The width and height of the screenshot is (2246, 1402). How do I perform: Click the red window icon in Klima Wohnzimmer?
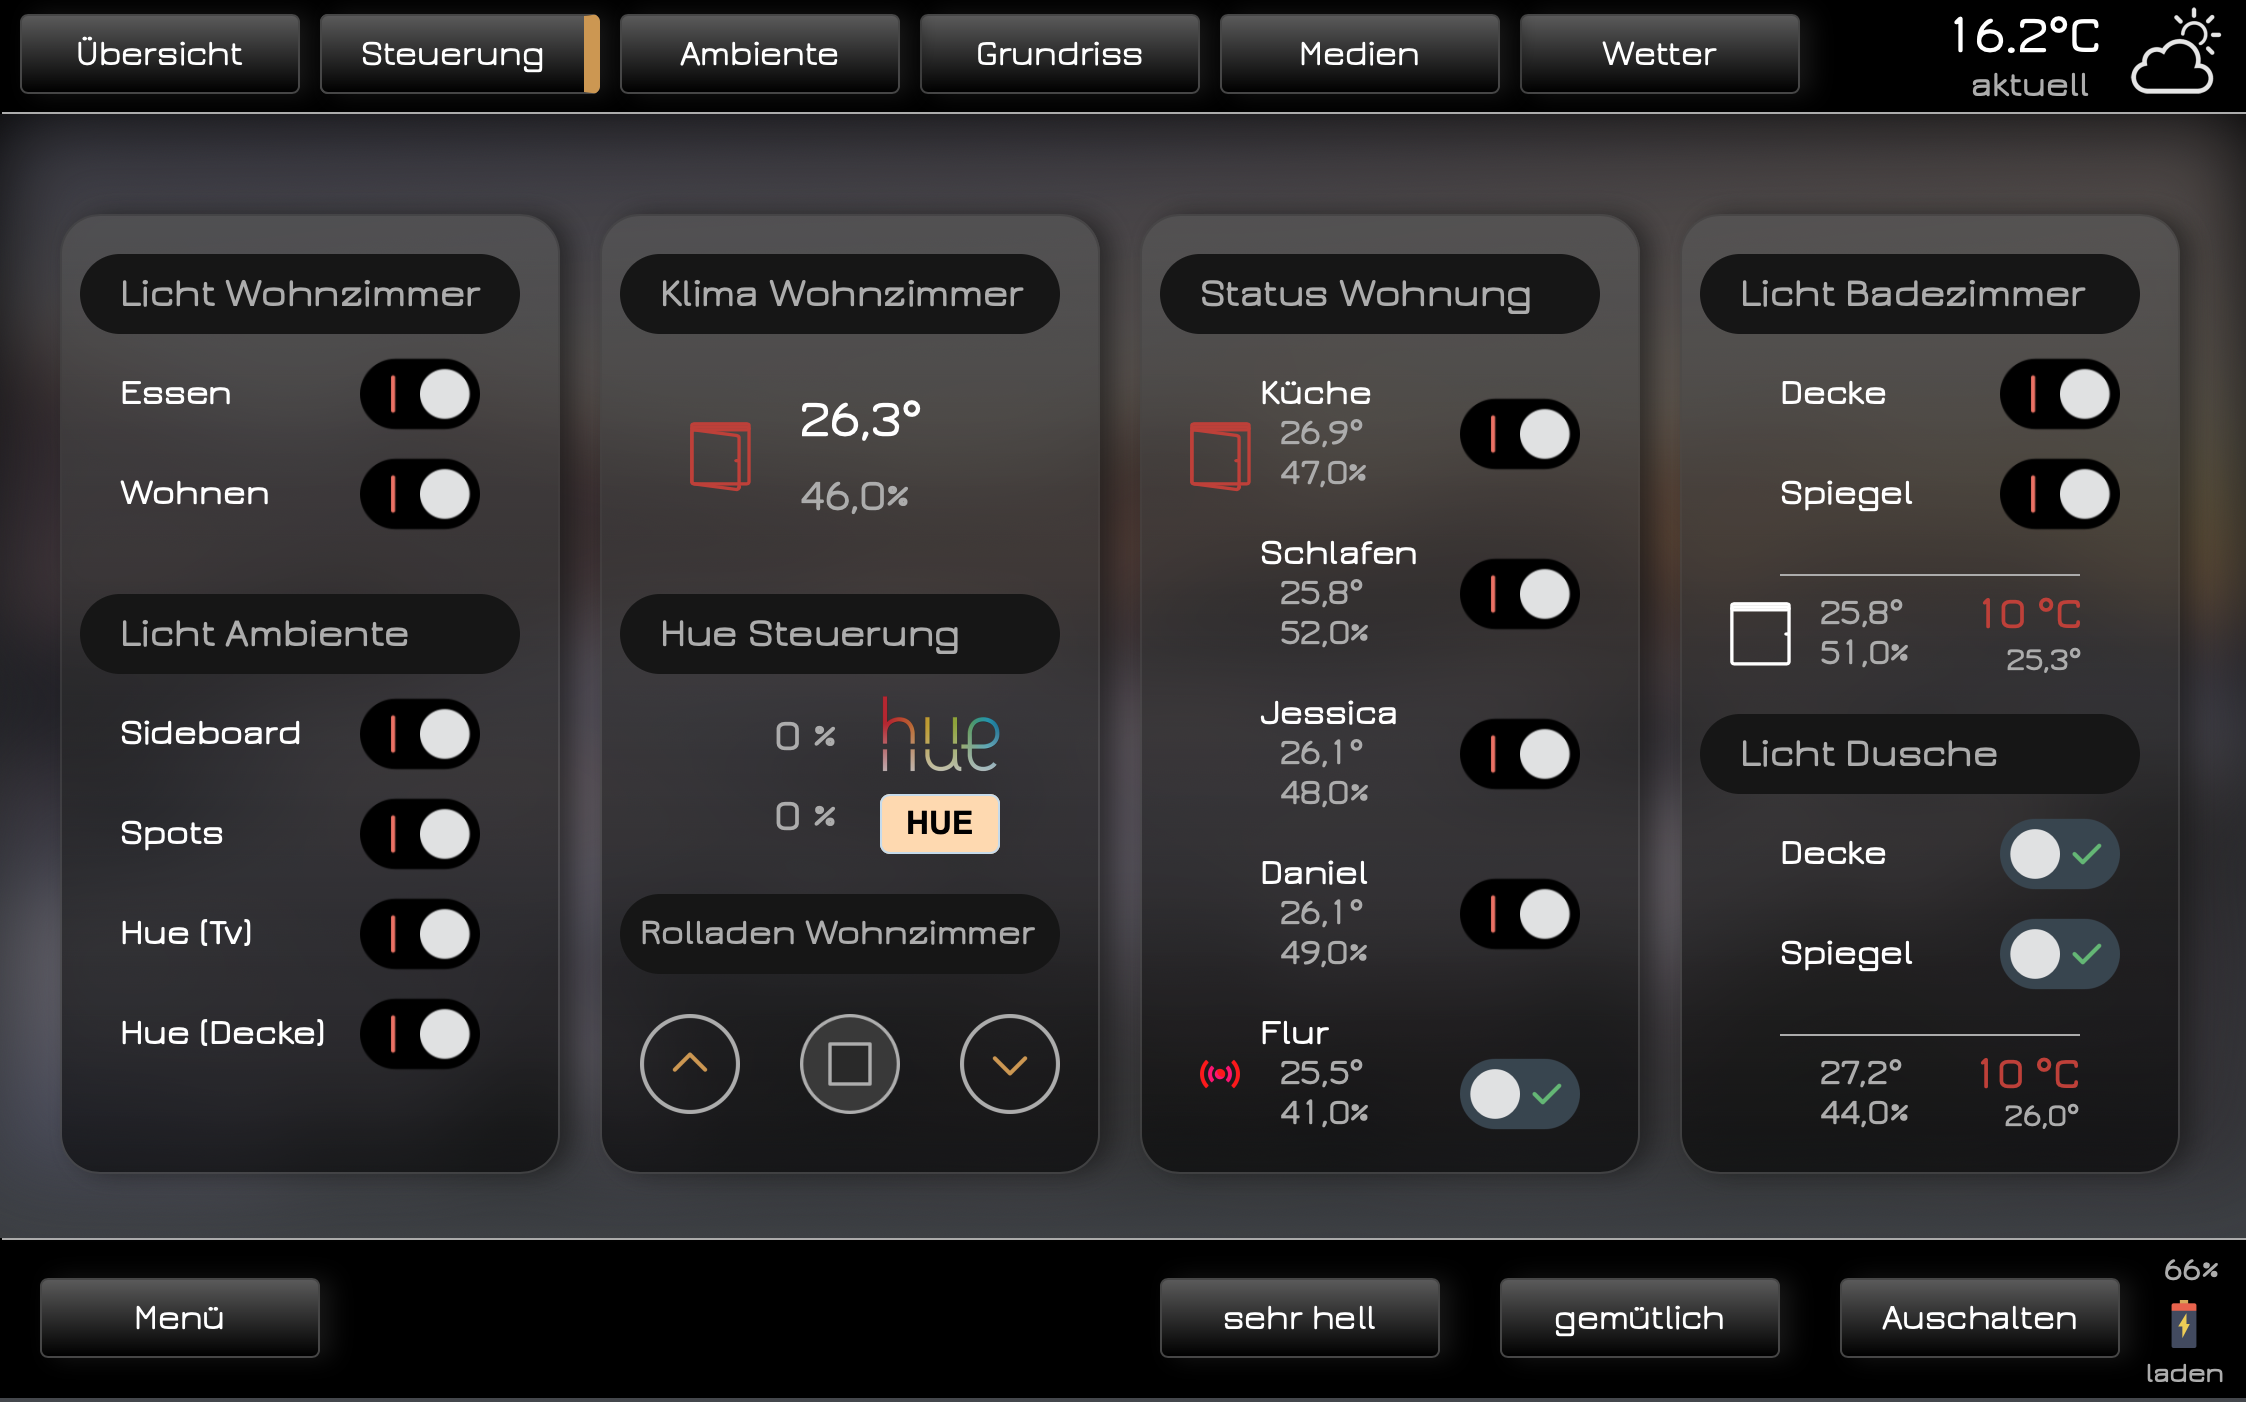point(720,456)
